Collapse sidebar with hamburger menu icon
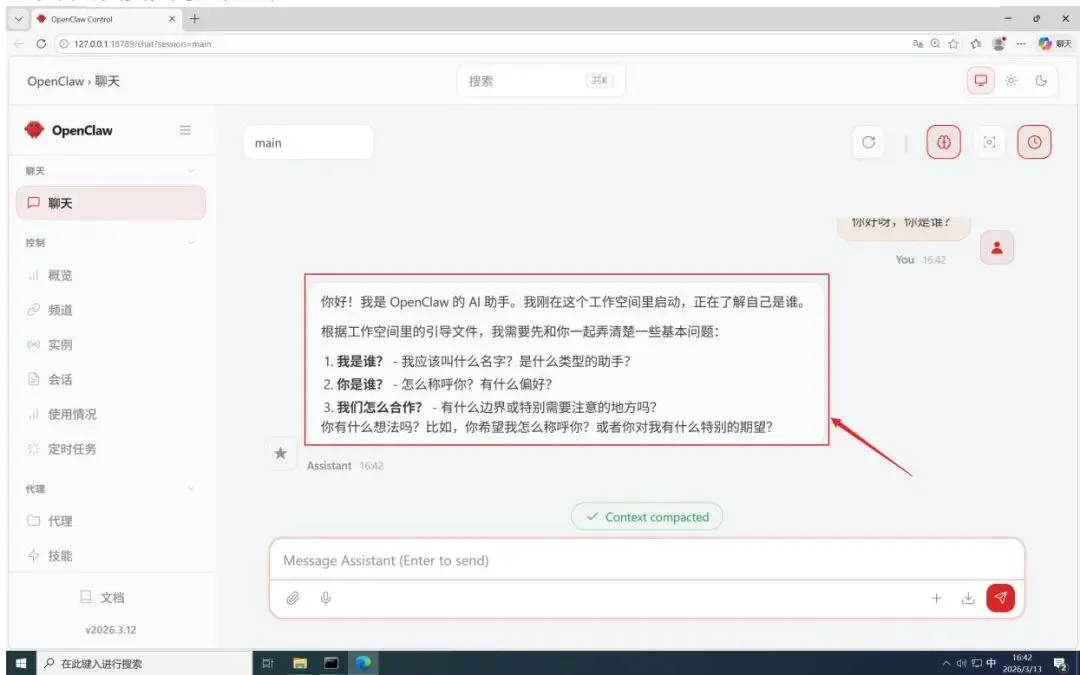The image size is (1080, 675). click(185, 130)
